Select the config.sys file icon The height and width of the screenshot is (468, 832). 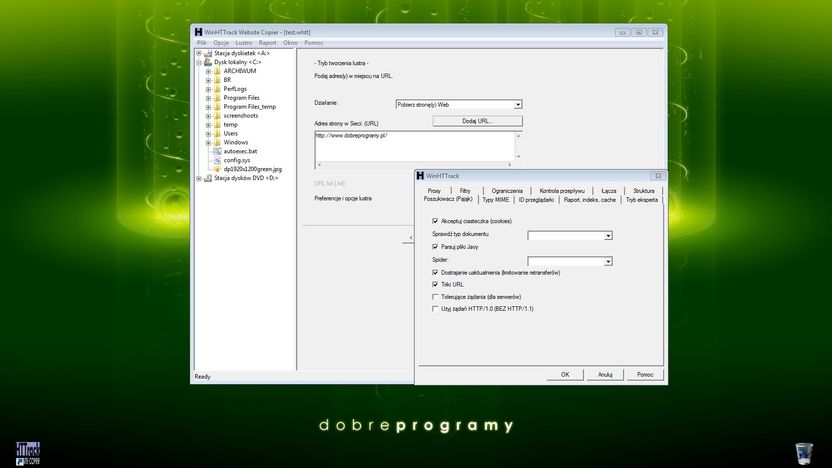(217, 160)
